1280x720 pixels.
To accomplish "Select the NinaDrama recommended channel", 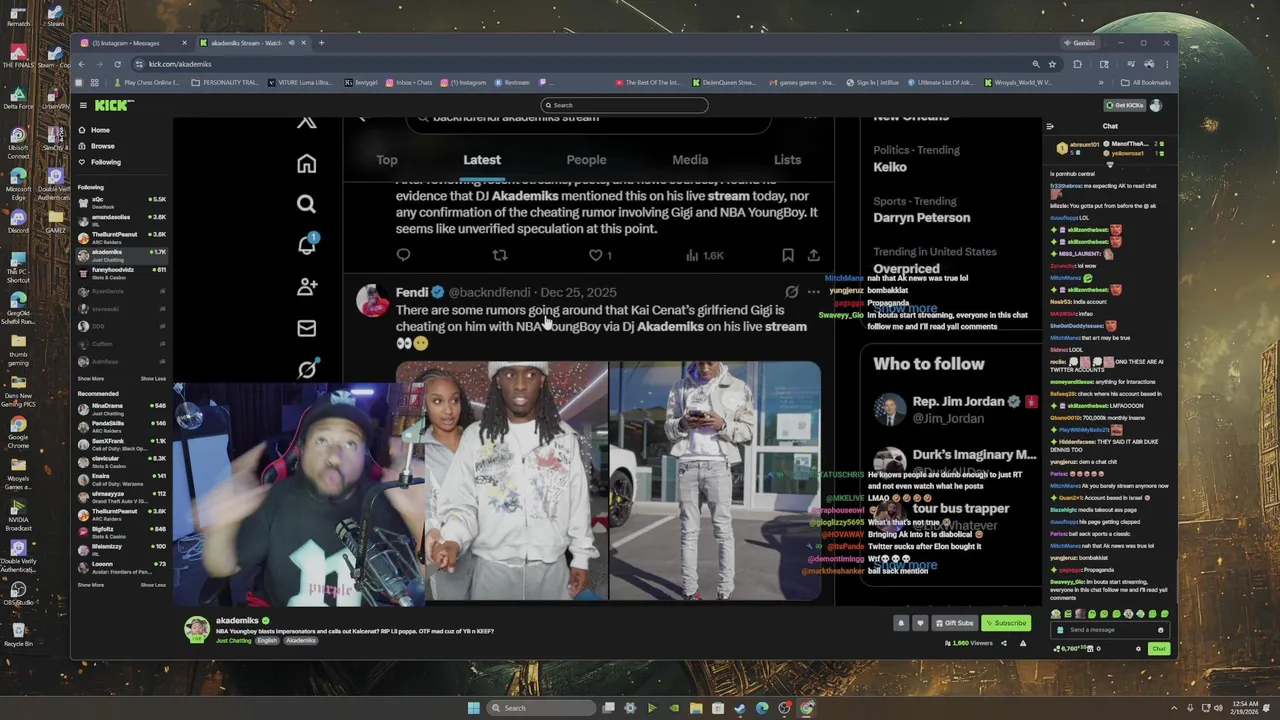I will (121, 408).
